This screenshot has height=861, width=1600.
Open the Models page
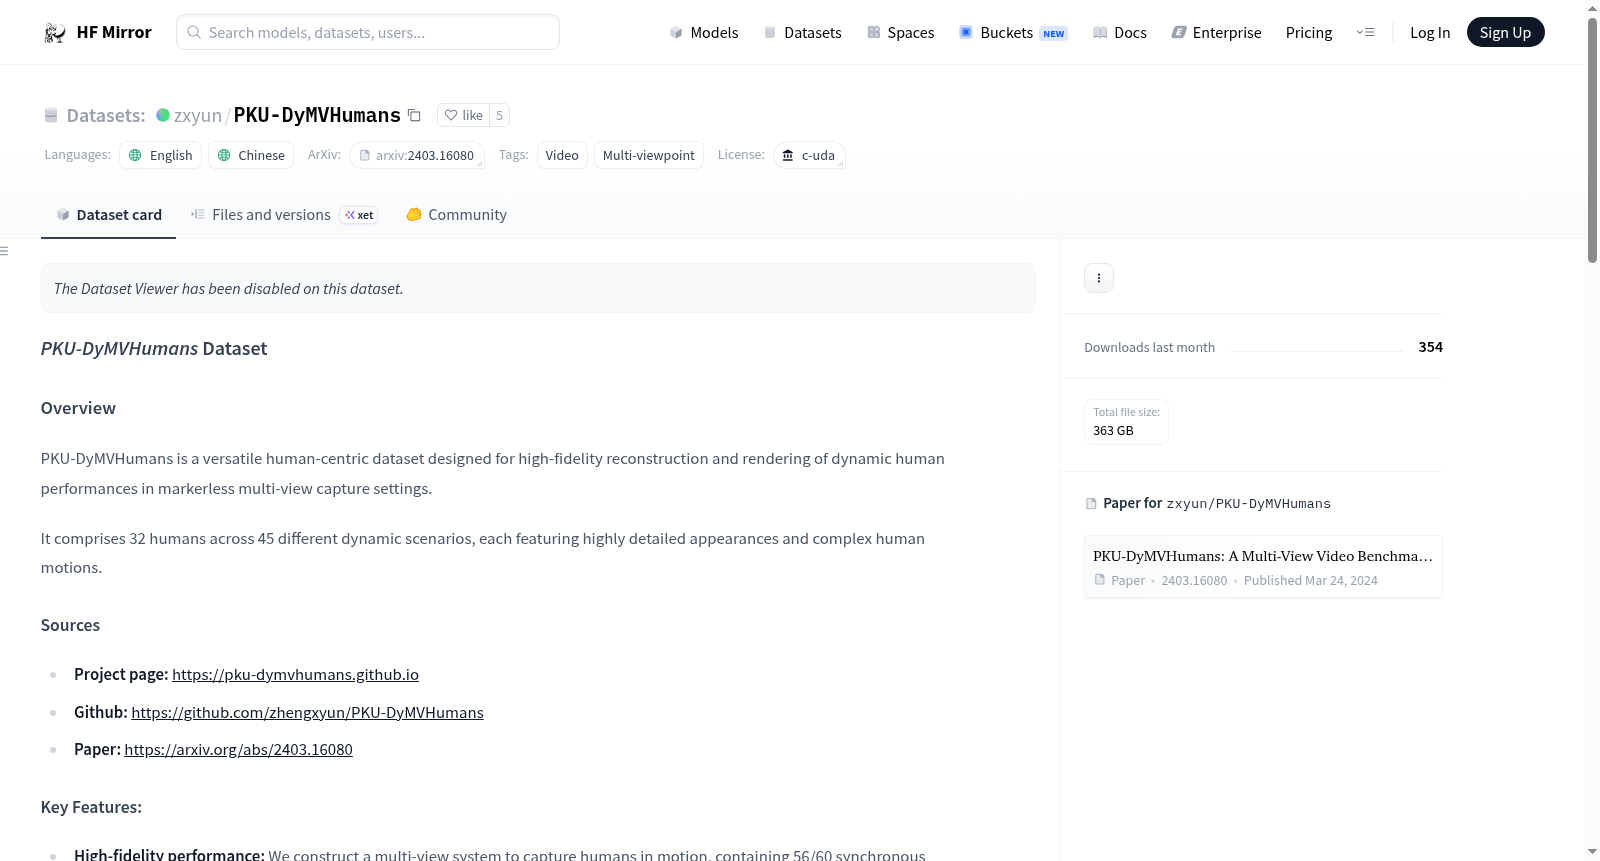click(704, 33)
